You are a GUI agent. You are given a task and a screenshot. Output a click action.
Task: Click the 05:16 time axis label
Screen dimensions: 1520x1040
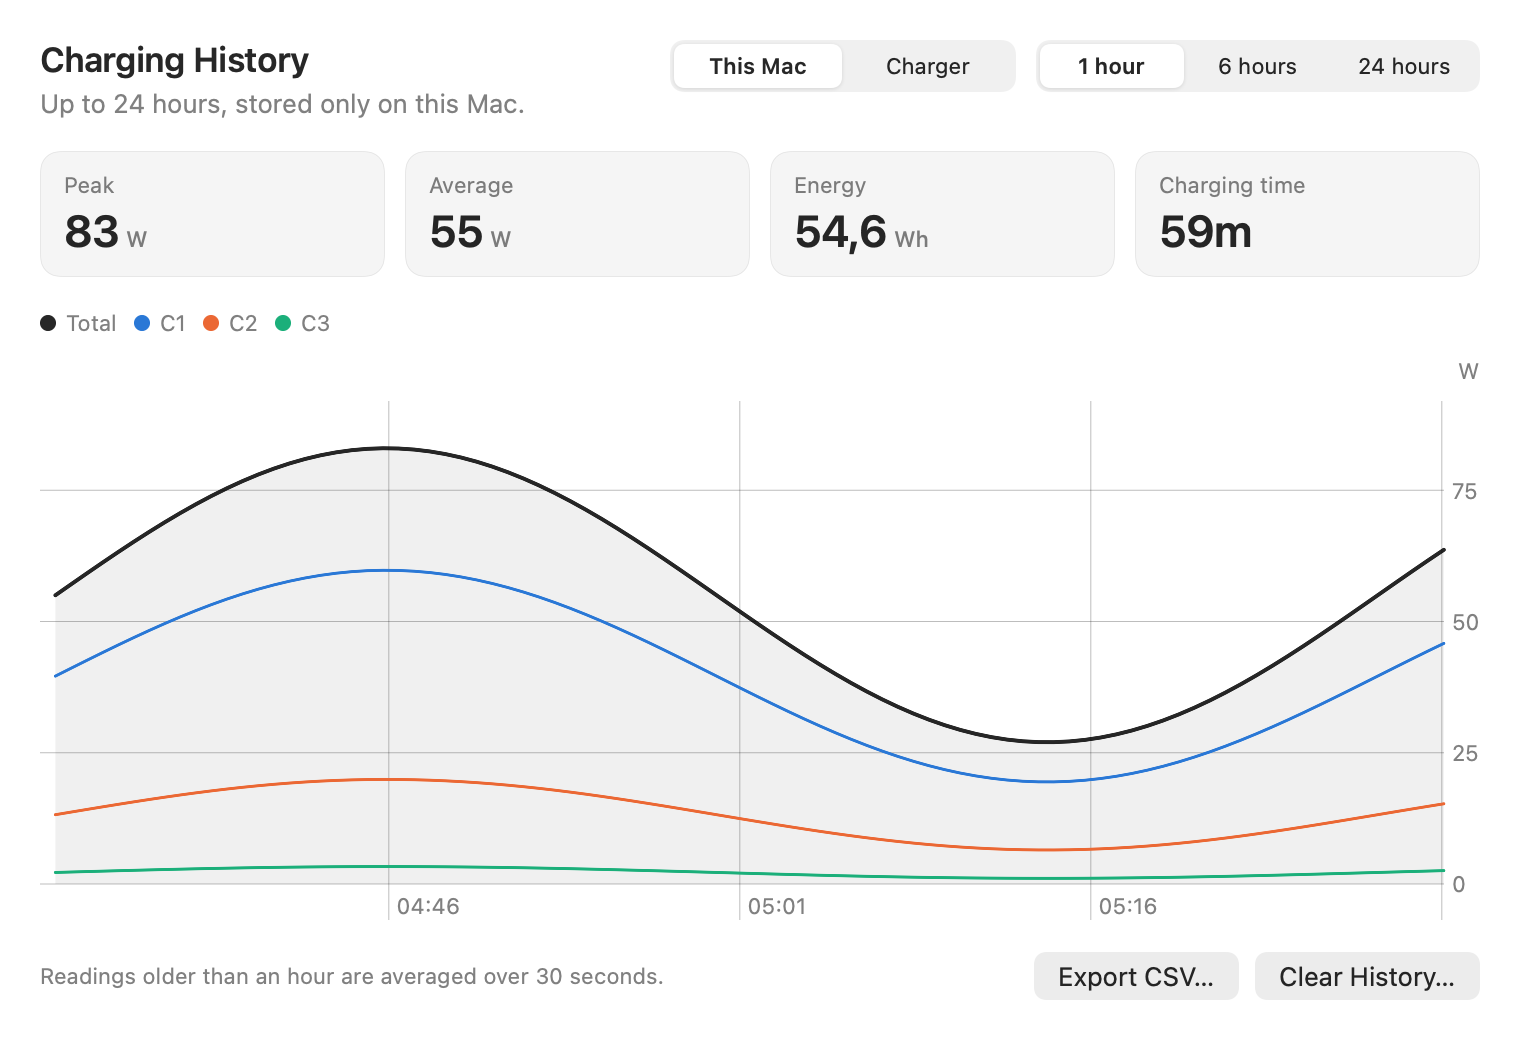1128,906
